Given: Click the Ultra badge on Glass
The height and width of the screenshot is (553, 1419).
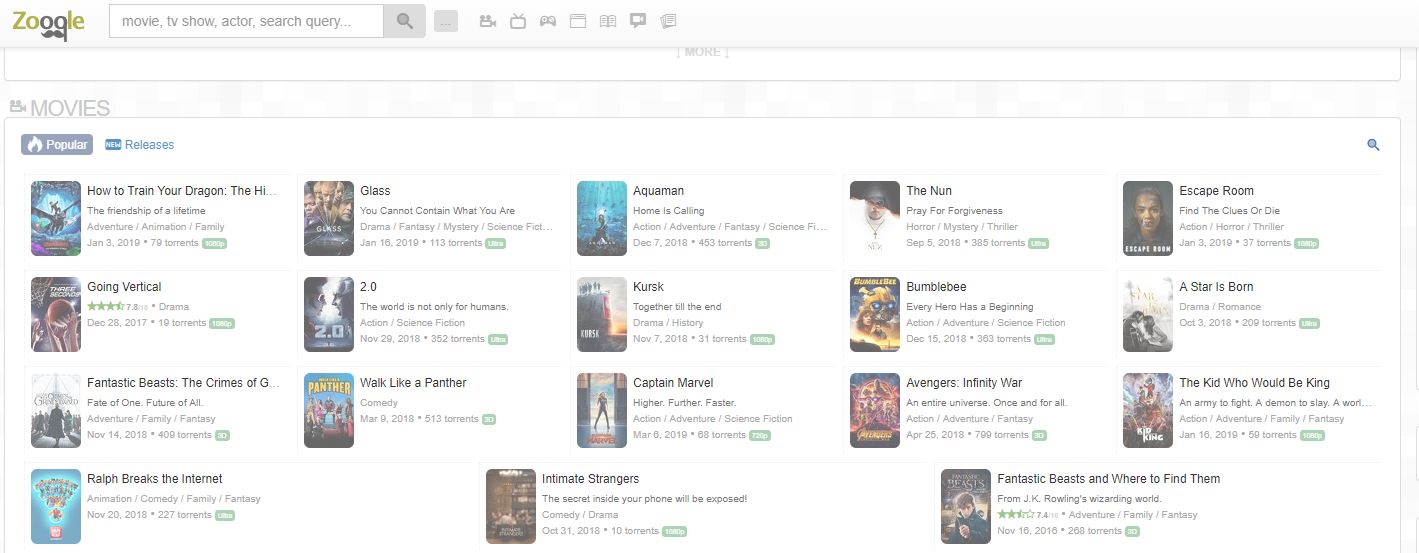Looking at the screenshot, I should click(495, 243).
